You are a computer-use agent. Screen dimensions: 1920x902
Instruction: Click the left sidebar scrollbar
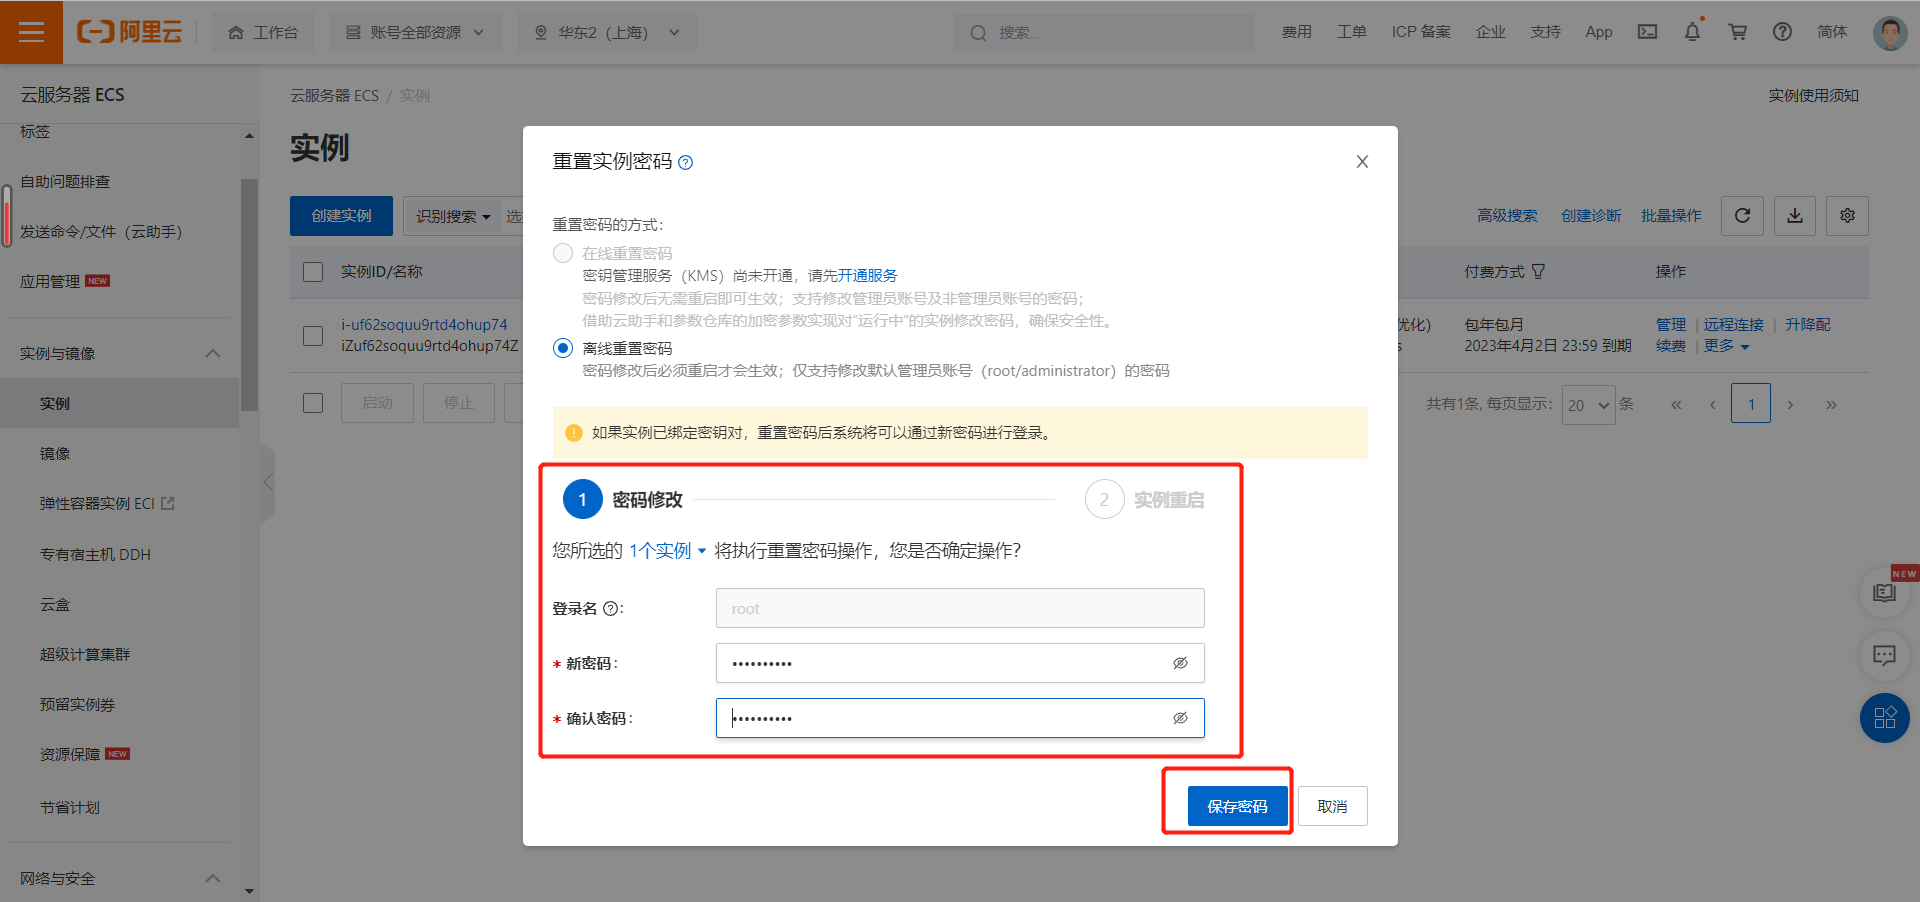click(x=249, y=295)
